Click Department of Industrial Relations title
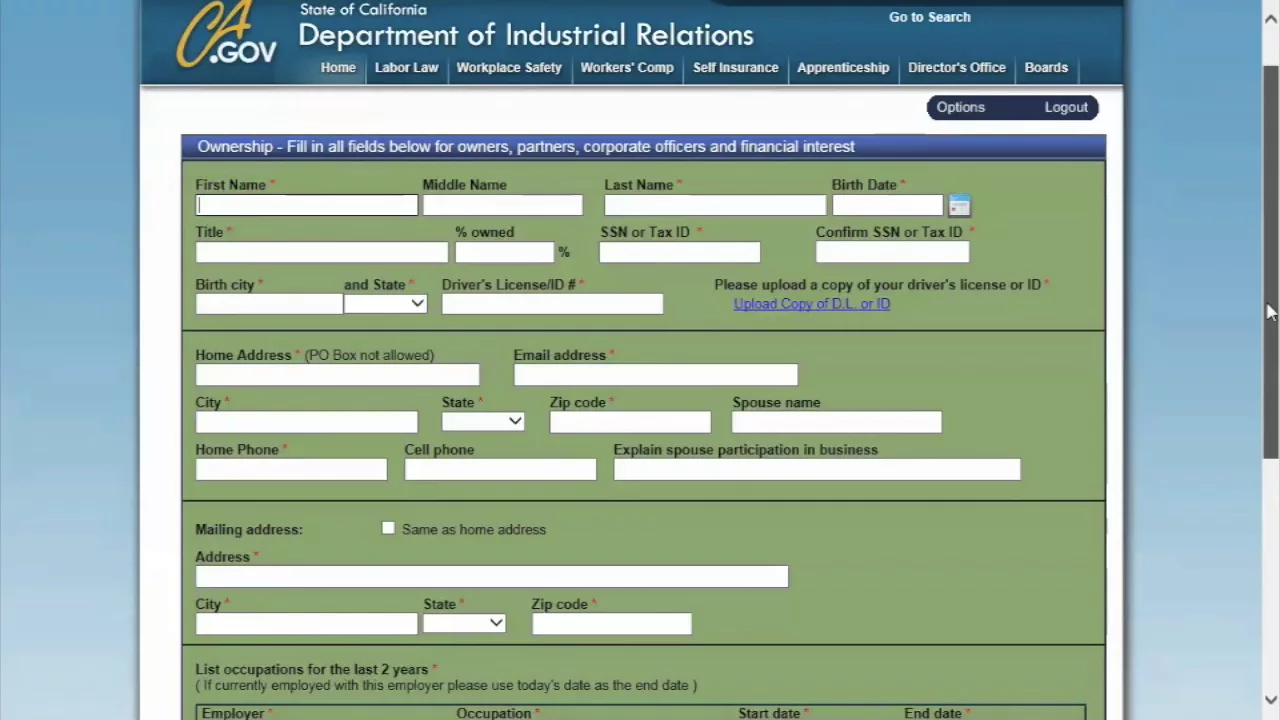The height and width of the screenshot is (720, 1280). point(526,35)
